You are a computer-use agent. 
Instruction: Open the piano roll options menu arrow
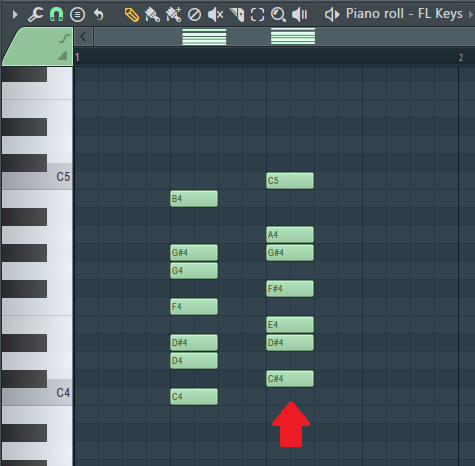15,15
